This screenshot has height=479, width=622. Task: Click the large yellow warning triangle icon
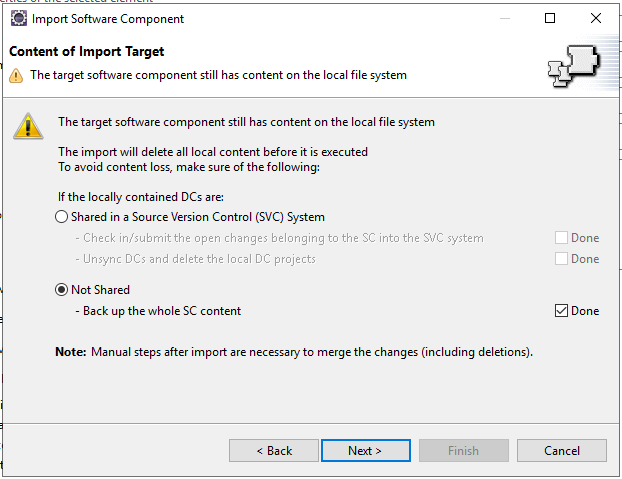pos(28,126)
